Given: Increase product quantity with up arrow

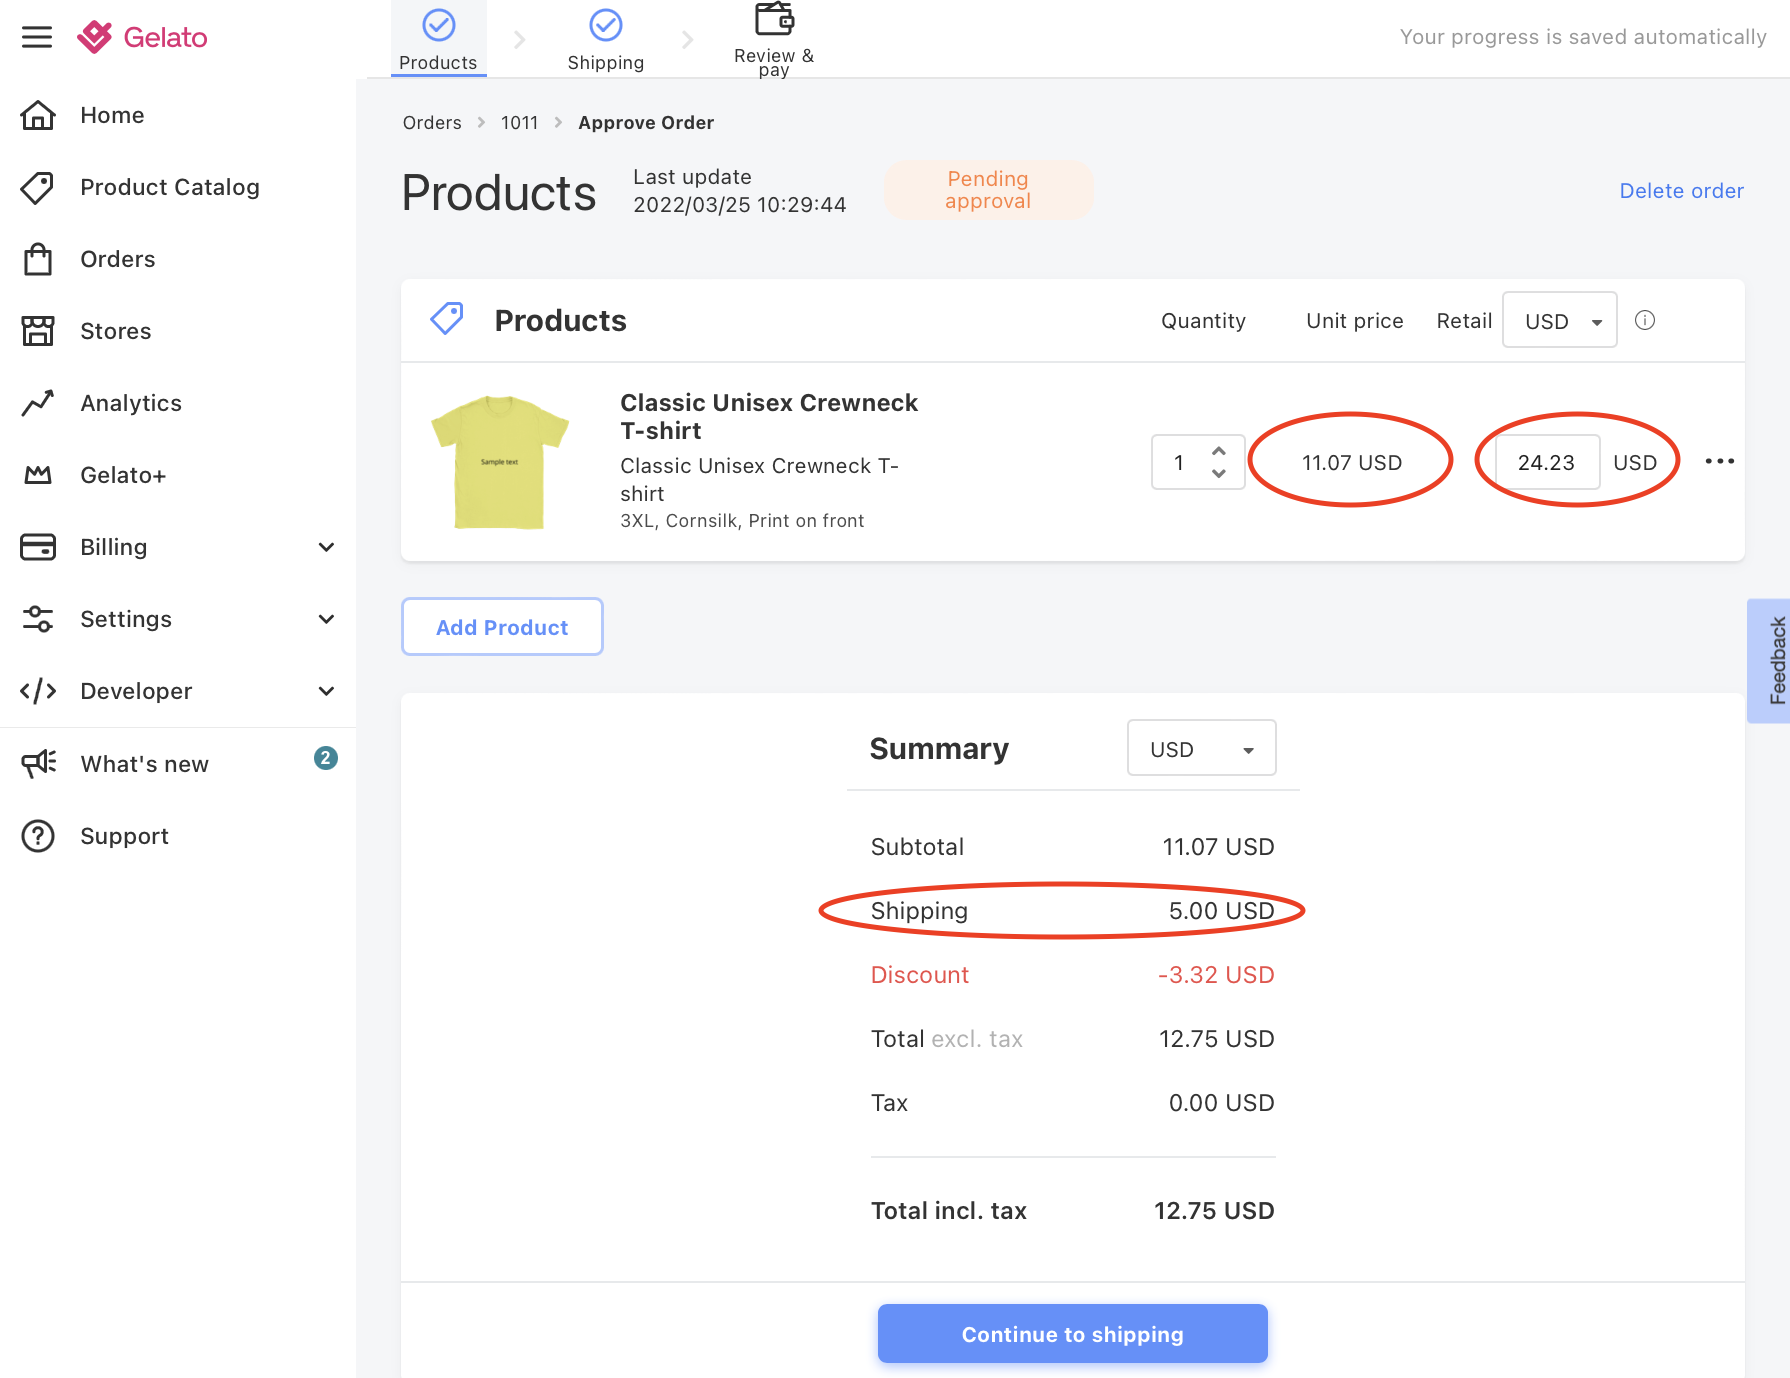Looking at the screenshot, I should click(1219, 451).
